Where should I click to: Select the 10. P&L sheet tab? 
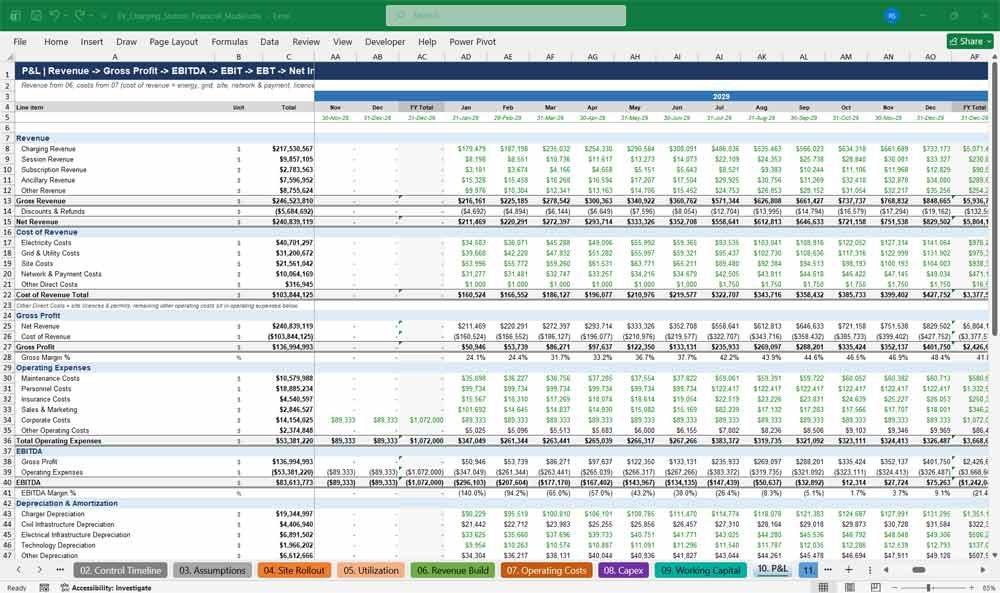click(772, 569)
